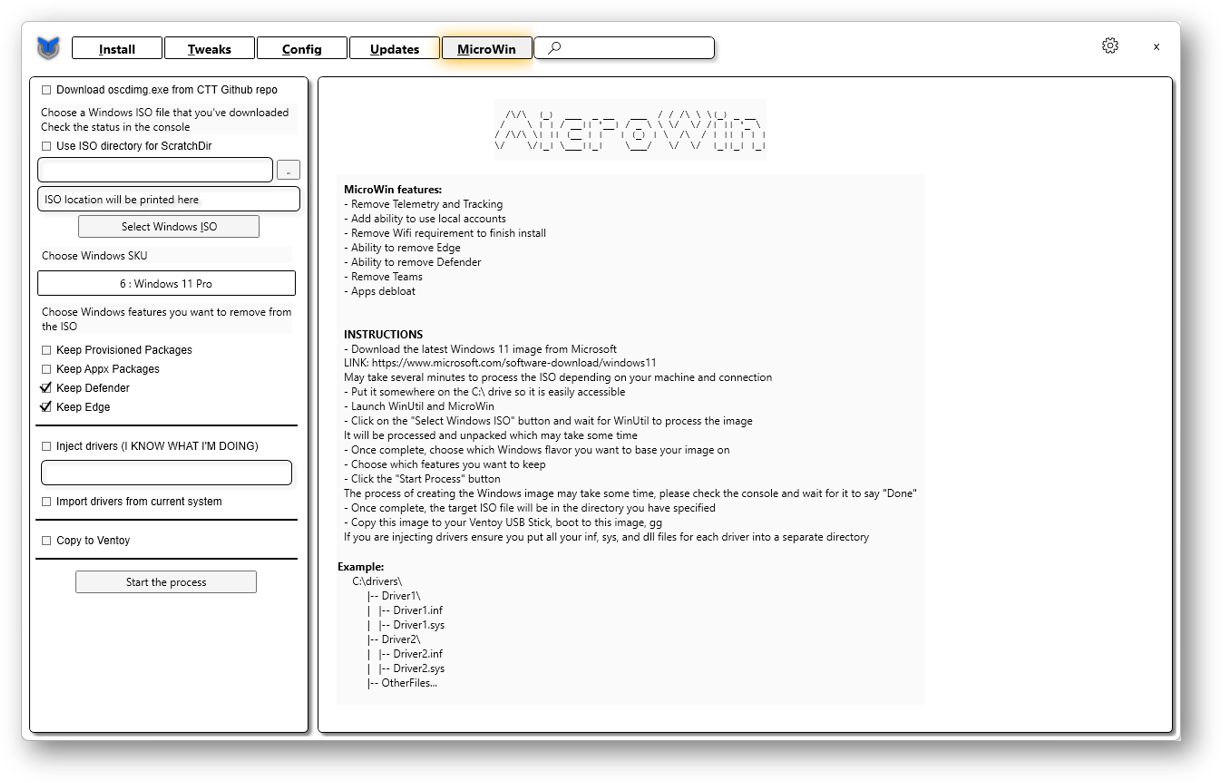Viewport: 1223px width, 783px height.
Task: Open the Config tab
Action: [x=302, y=48]
